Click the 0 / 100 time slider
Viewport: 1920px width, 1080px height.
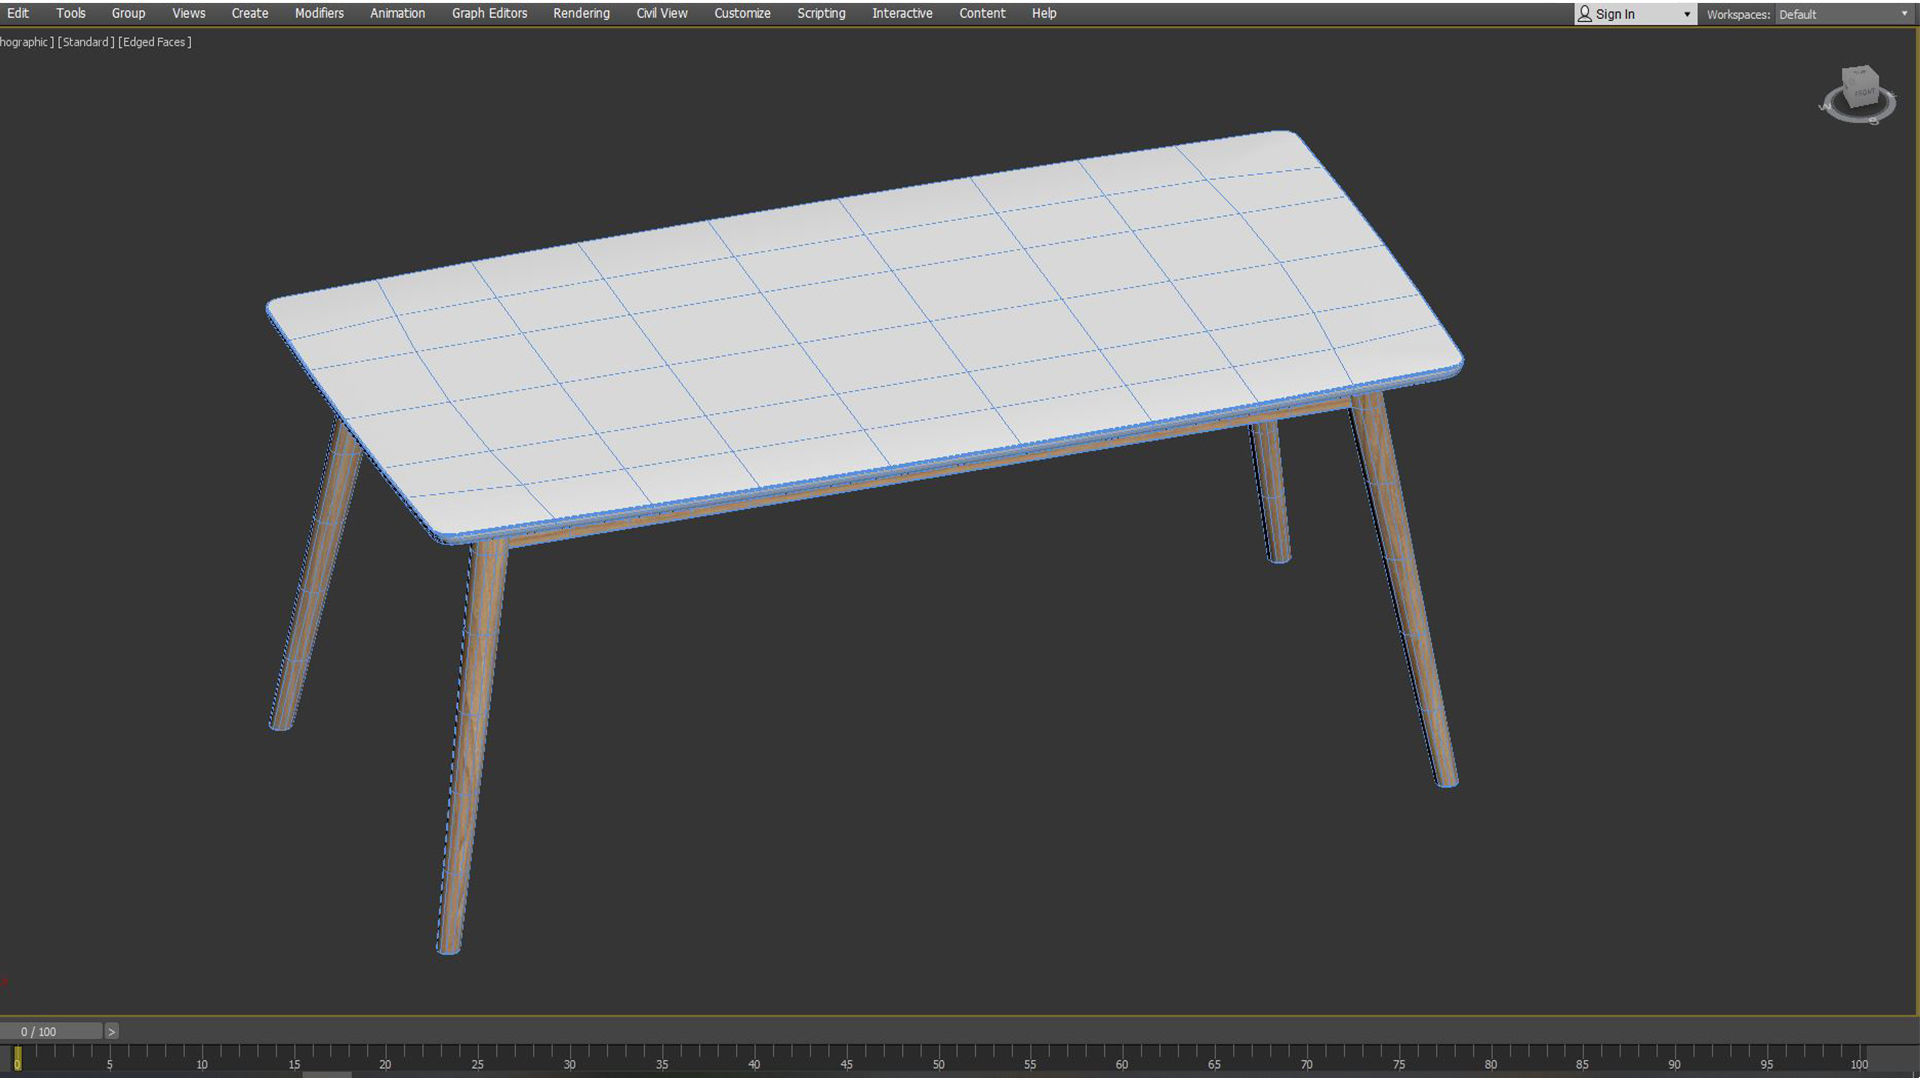click(x=51, y=1031)
